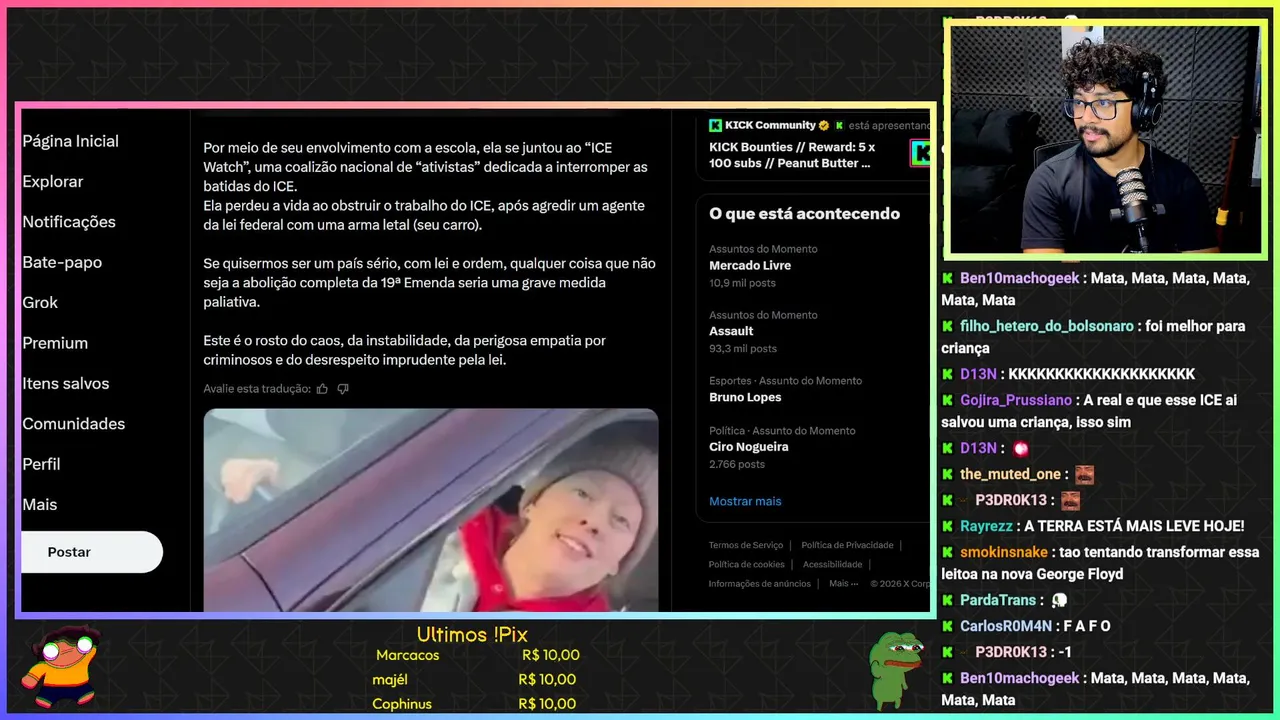
Task: Open the 'Informações de anúncios' footer link
Action: tap(760, 583)
